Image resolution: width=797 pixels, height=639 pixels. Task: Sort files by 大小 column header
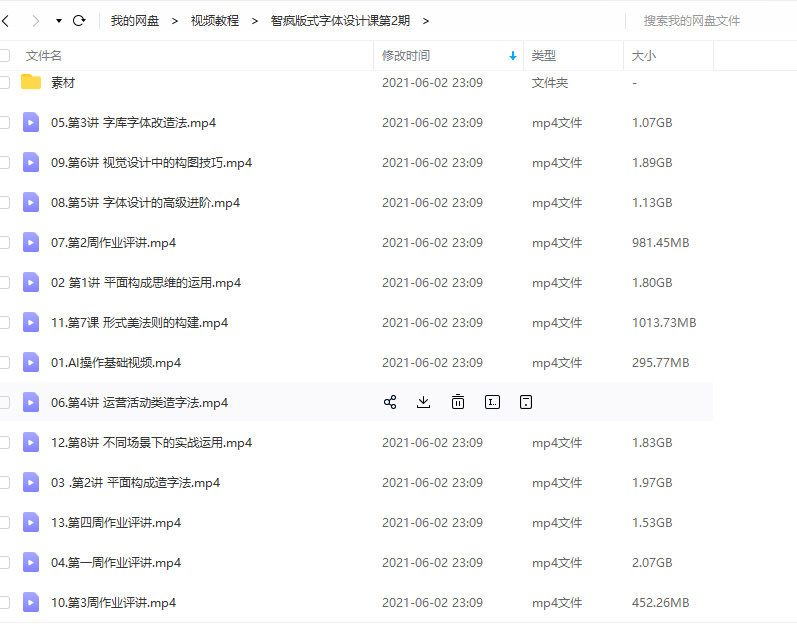(644, 56)
